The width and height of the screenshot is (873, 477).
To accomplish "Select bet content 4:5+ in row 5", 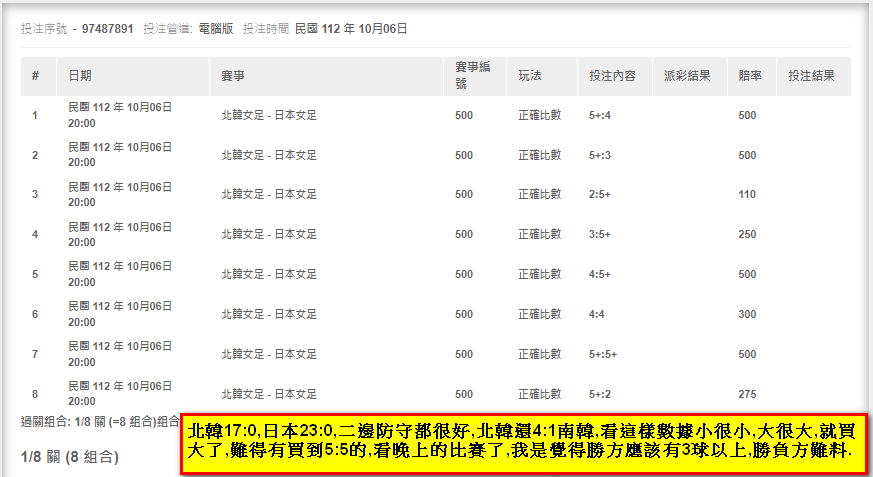I will tap(600, 274).
